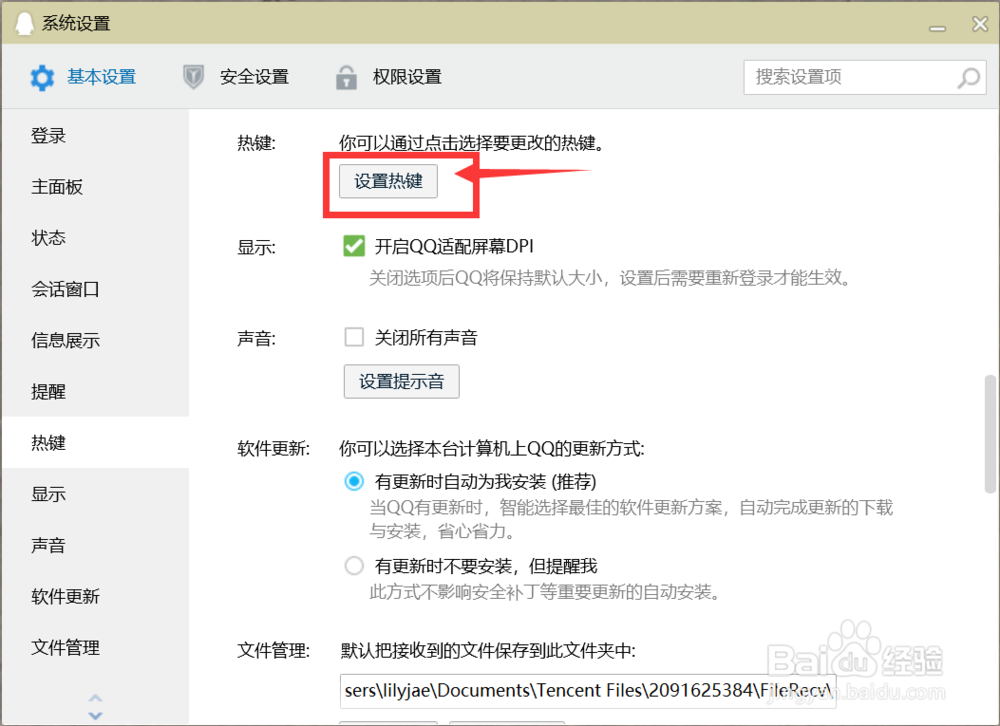Click the shield icon for 安全设置
This screenshot has height=726, width=1000.
pyautogui.click(x=193, y=77)
